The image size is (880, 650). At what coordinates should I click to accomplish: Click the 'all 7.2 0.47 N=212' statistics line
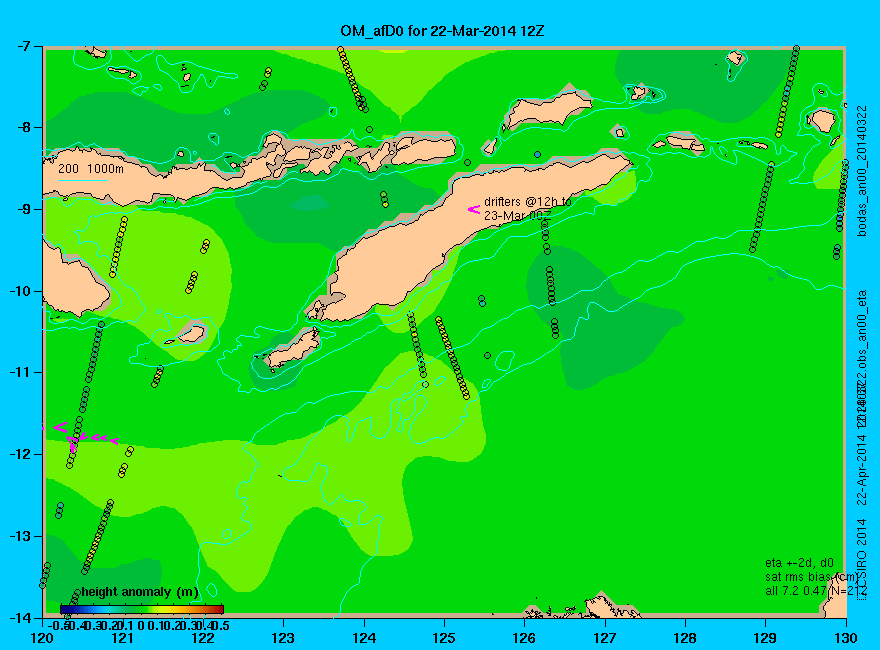coord(817,591)
